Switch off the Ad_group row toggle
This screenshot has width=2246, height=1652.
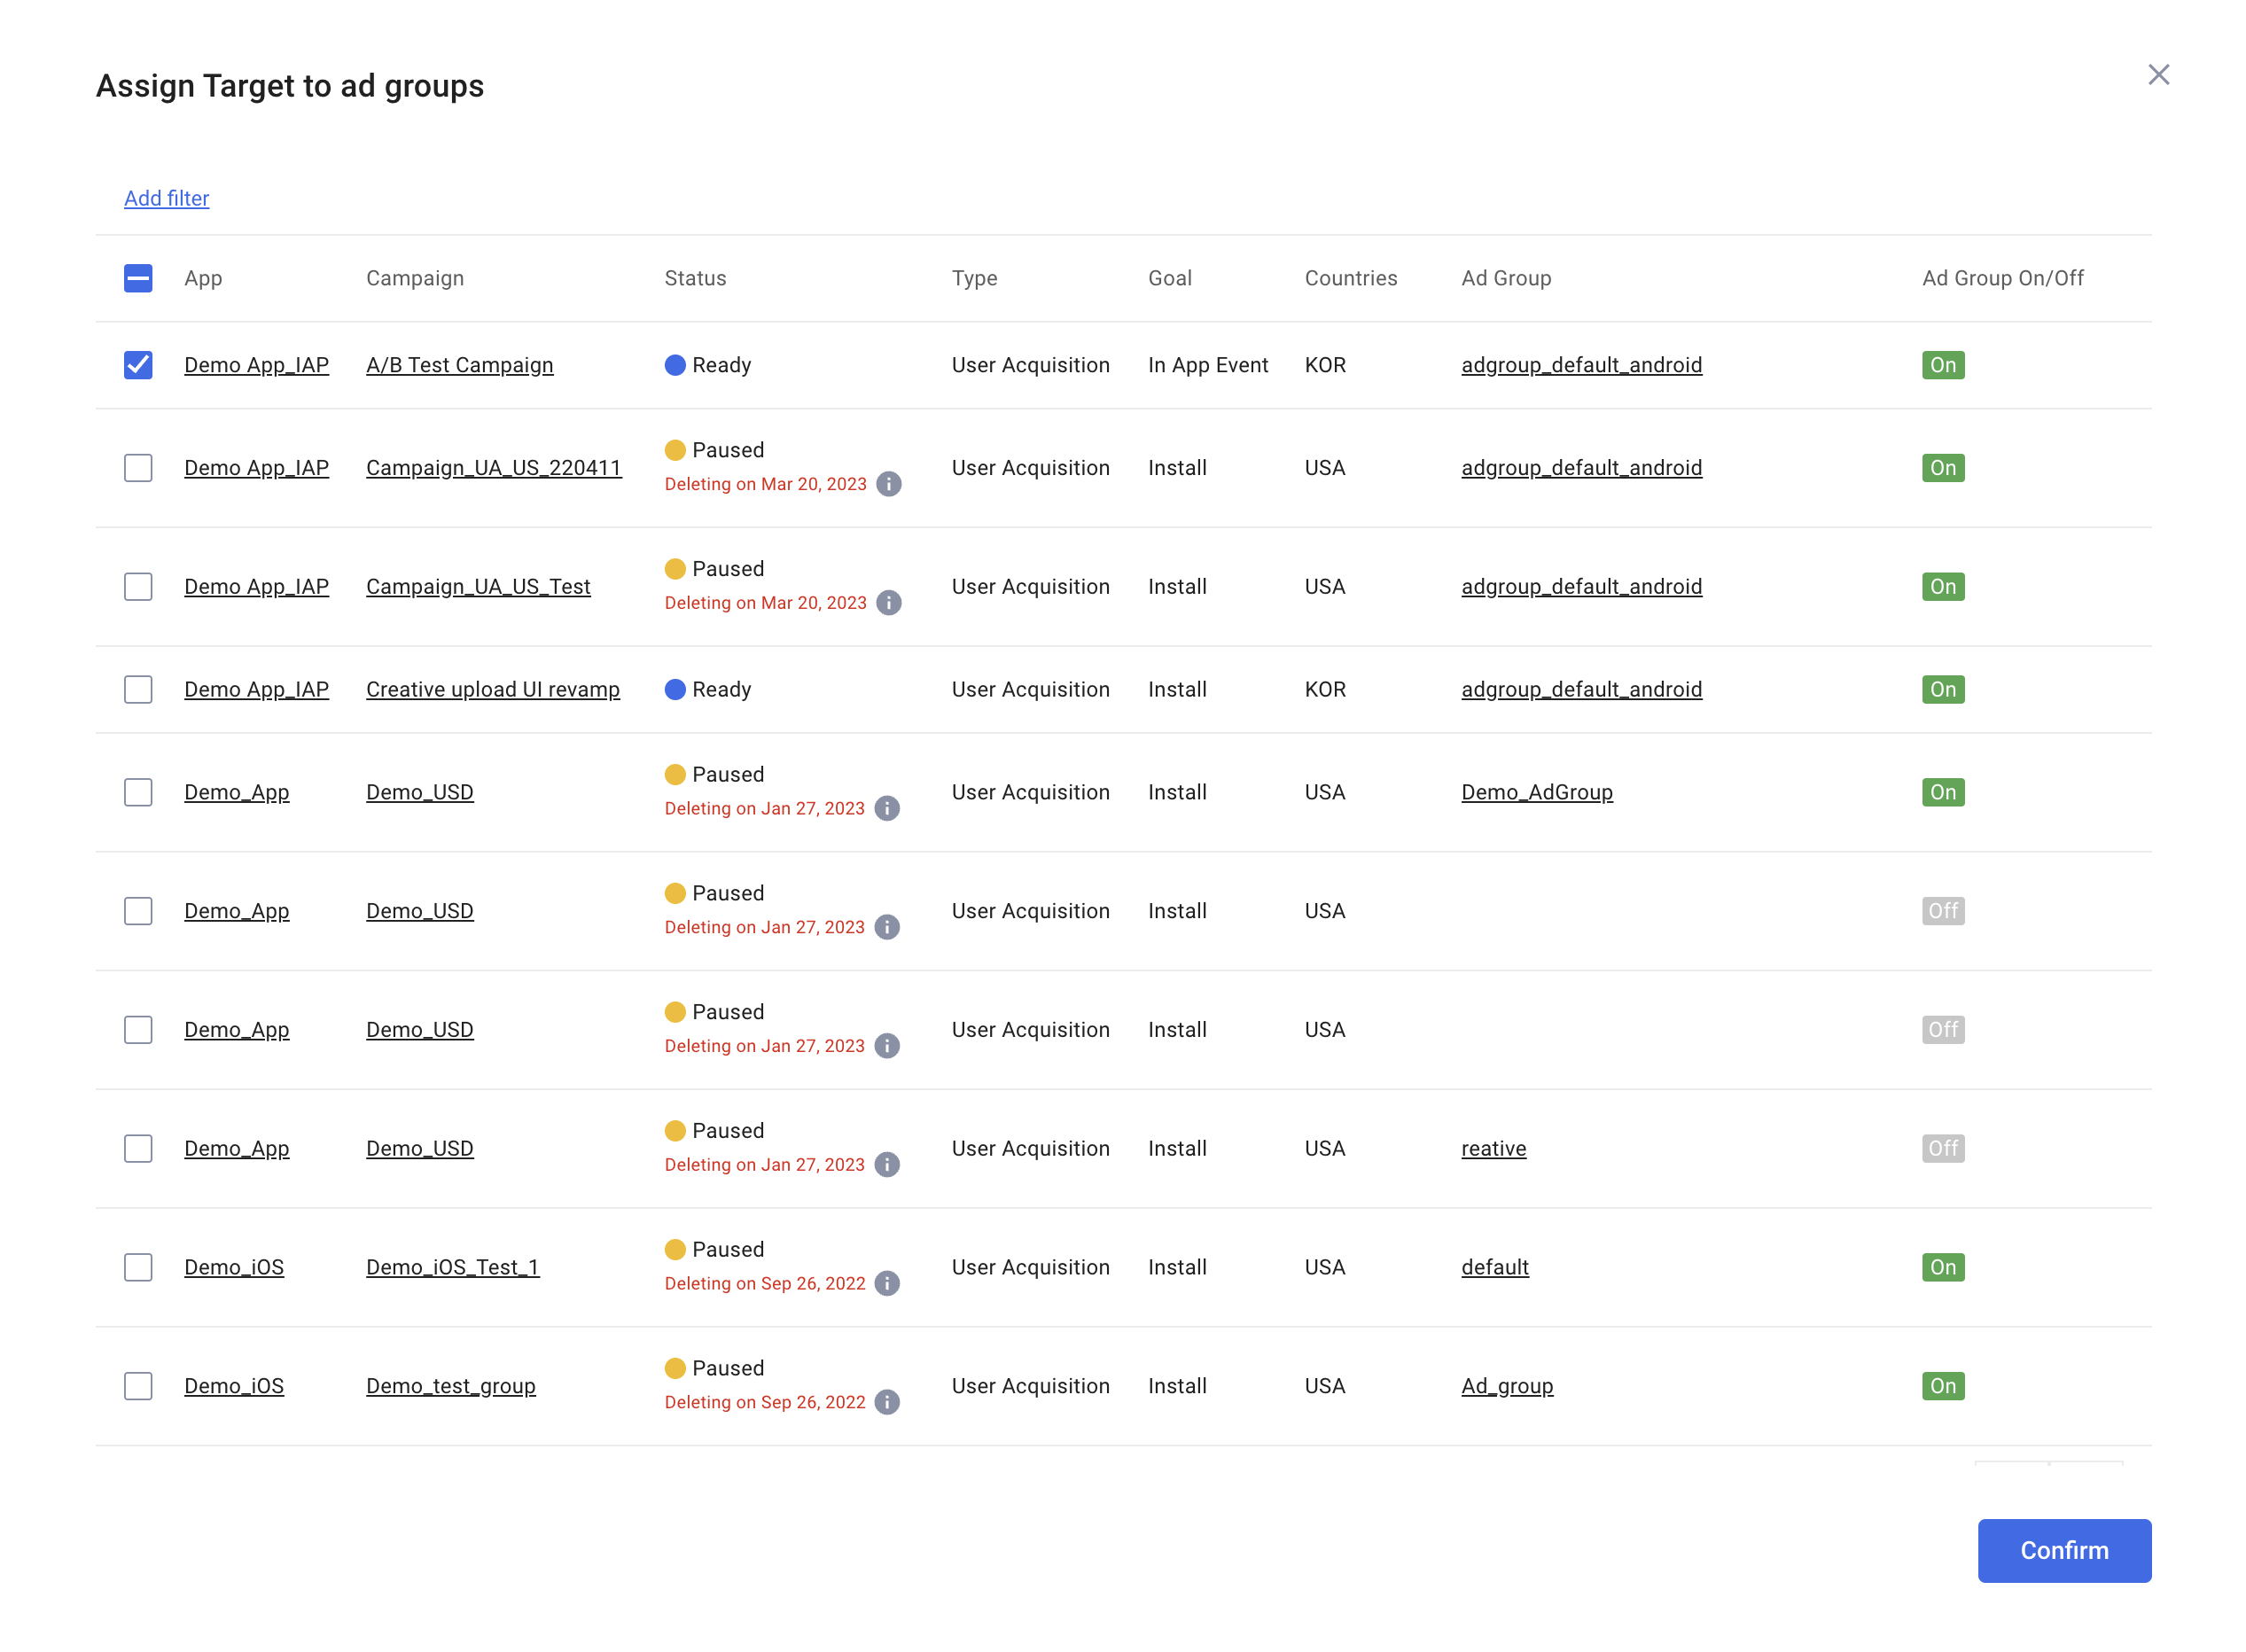[x=1943, y=1385]
